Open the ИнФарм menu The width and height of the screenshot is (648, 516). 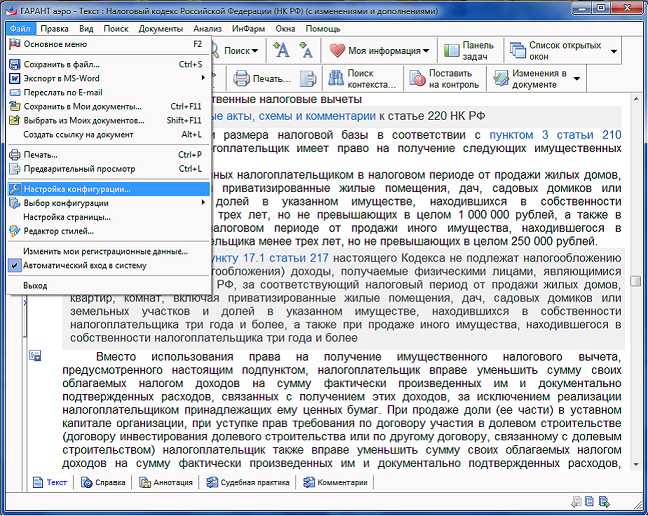248,29
